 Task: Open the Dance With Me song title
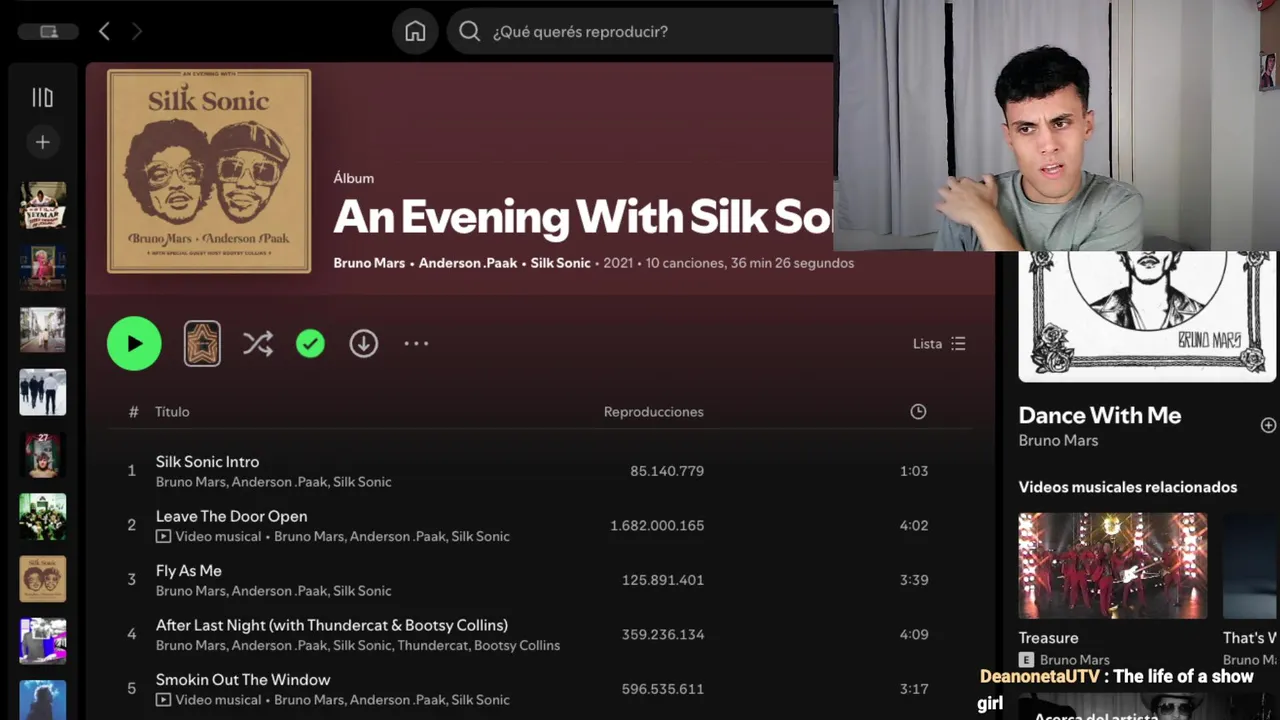pyautogui.click(x=1099, y=415)
